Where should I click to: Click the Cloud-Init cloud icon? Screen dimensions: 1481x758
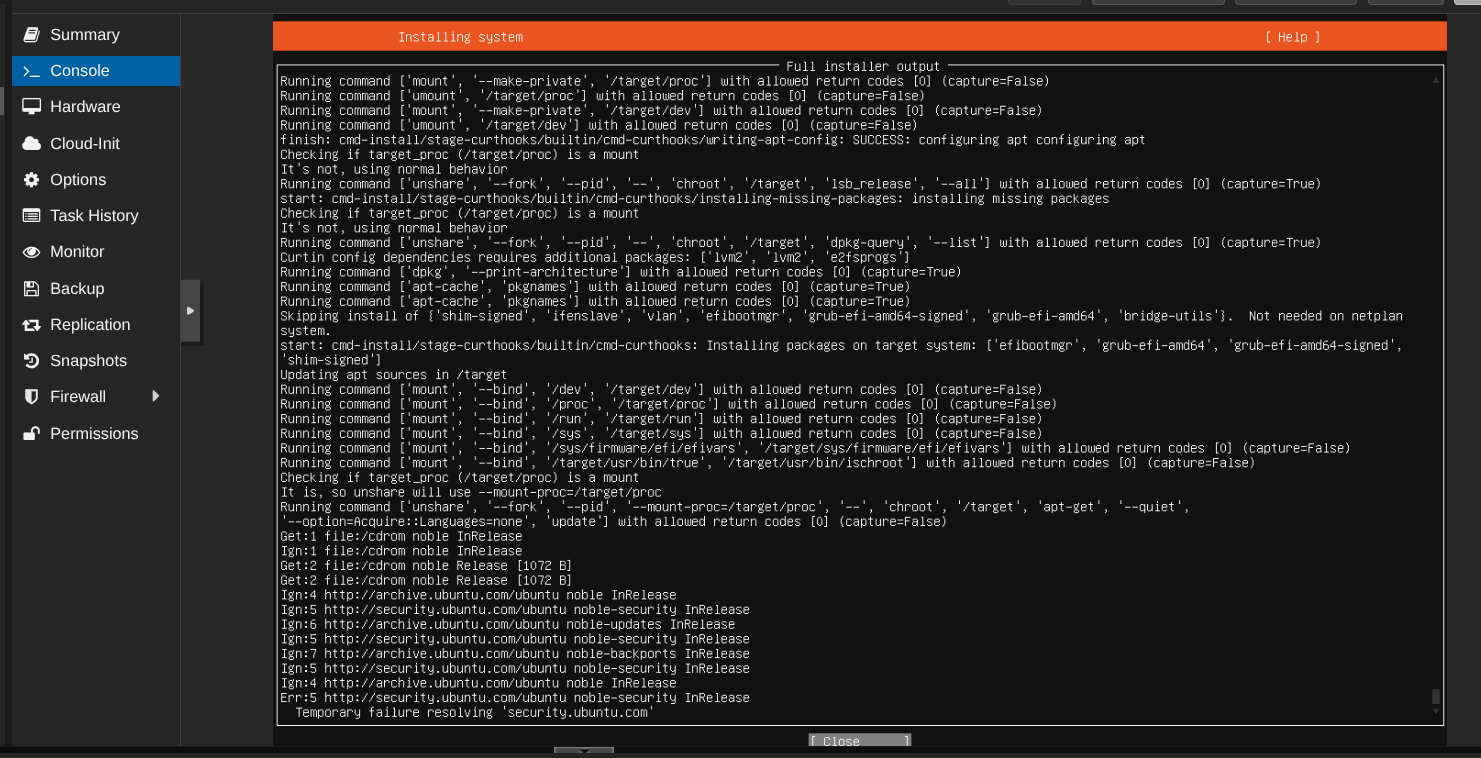coord(31,143)
